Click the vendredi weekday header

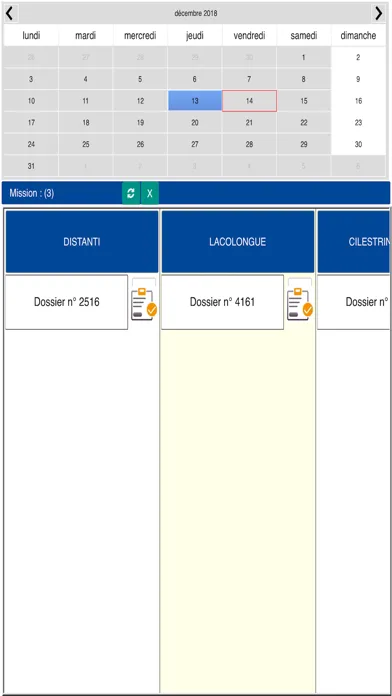249,36
